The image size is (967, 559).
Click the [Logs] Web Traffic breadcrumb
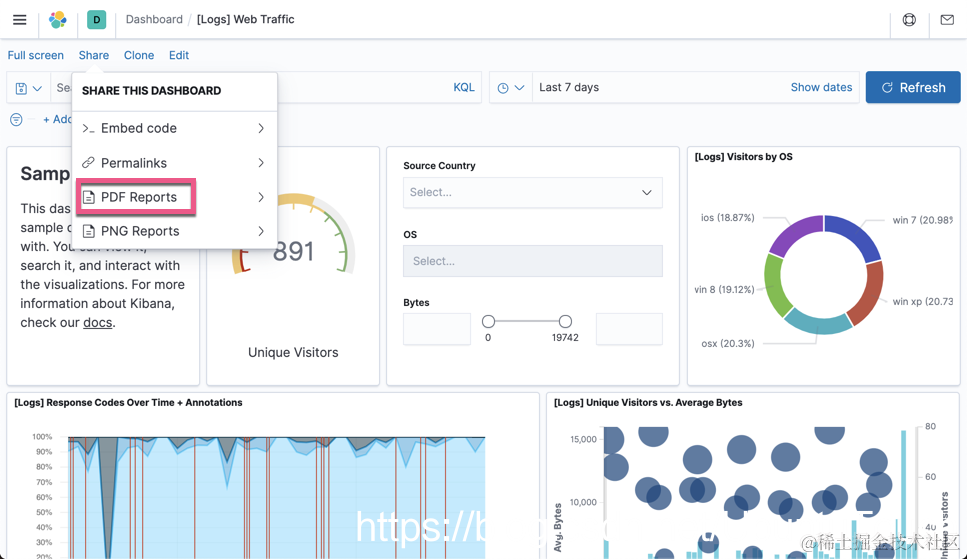point(245,19)
